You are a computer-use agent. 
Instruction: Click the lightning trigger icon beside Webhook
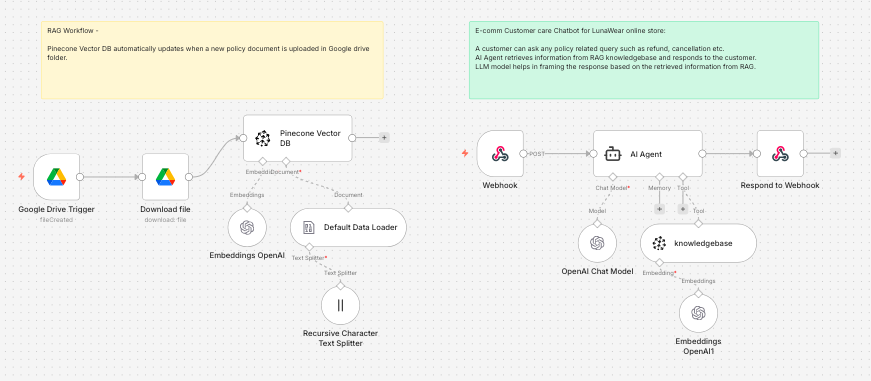[x=465, y=153]
